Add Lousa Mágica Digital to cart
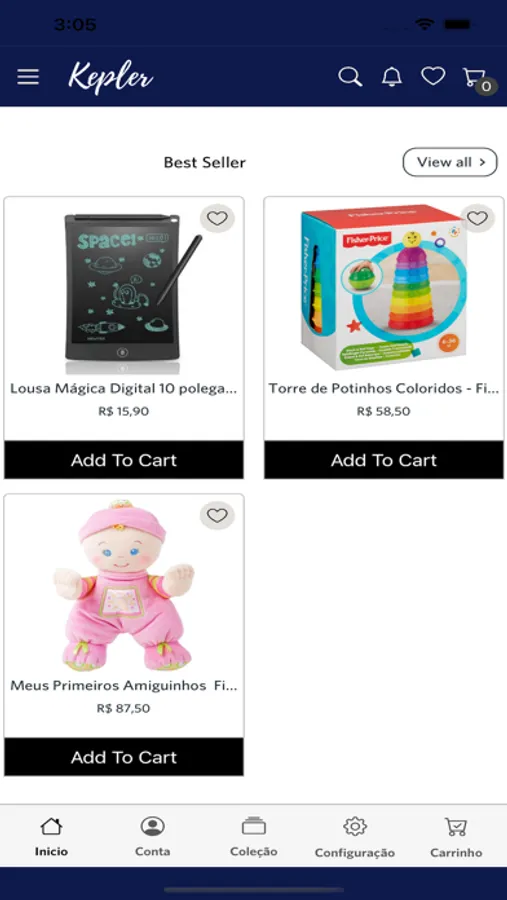 click(124, 460)
